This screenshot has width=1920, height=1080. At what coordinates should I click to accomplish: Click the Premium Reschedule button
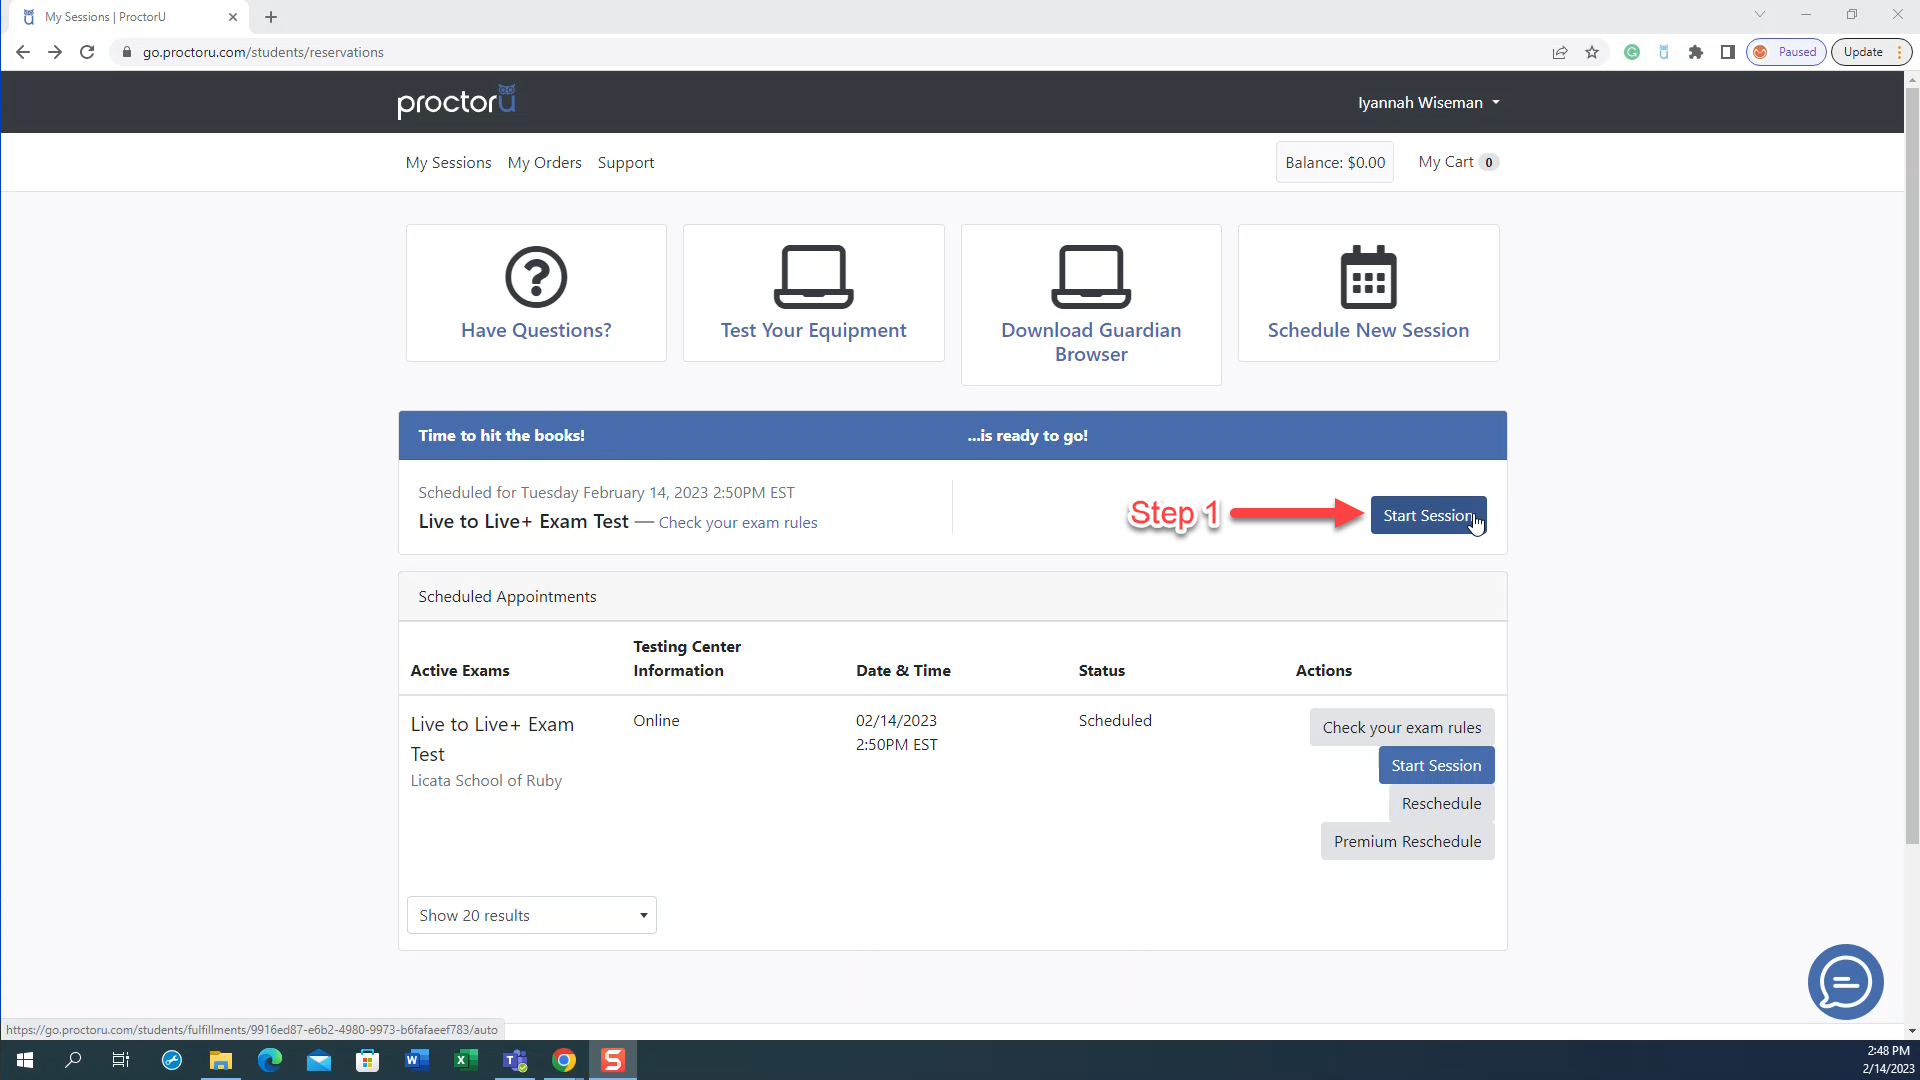(x=1407, y=841)
